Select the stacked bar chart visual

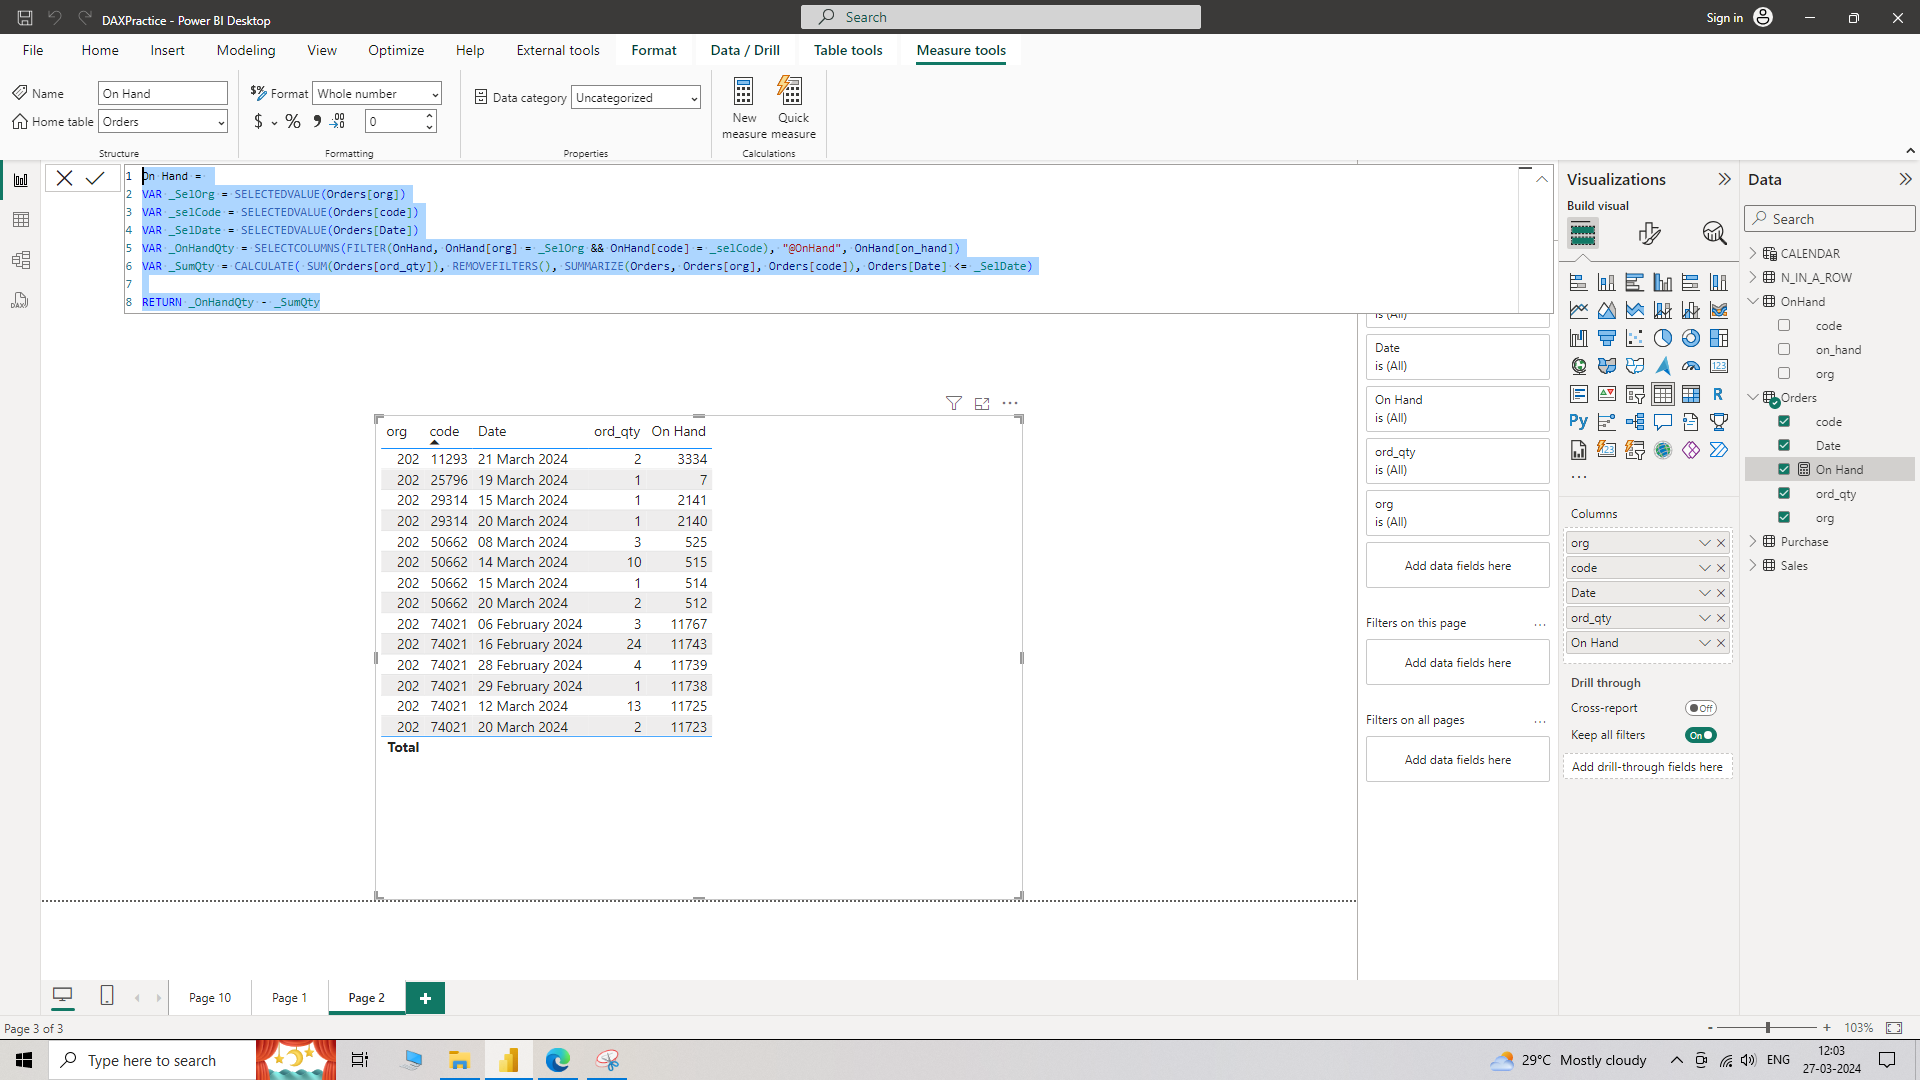click(x=1578, y=282)
